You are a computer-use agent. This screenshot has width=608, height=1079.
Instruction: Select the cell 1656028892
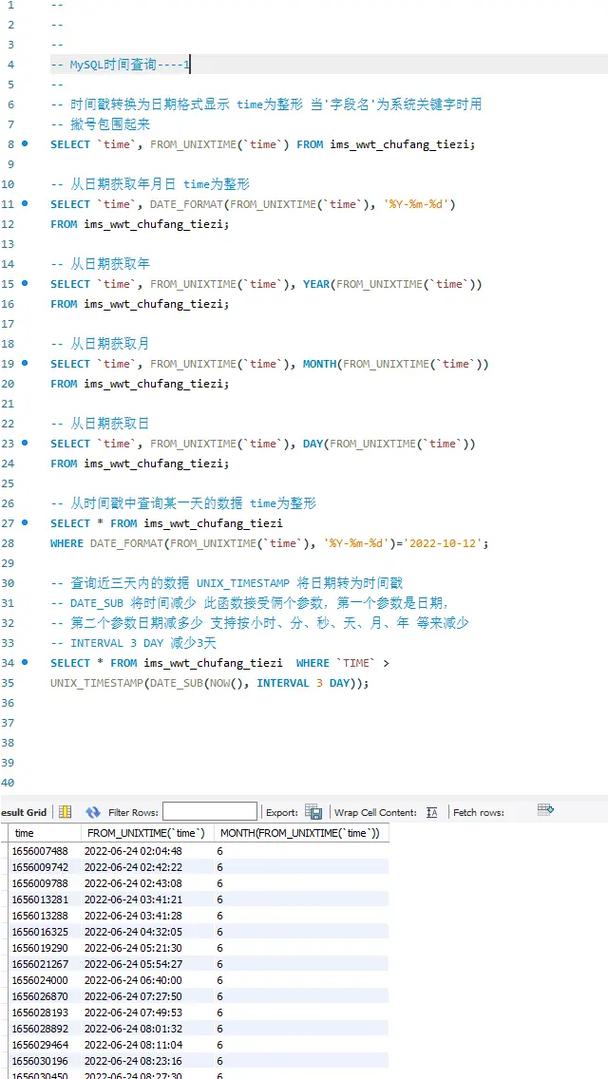(40, 1028)
